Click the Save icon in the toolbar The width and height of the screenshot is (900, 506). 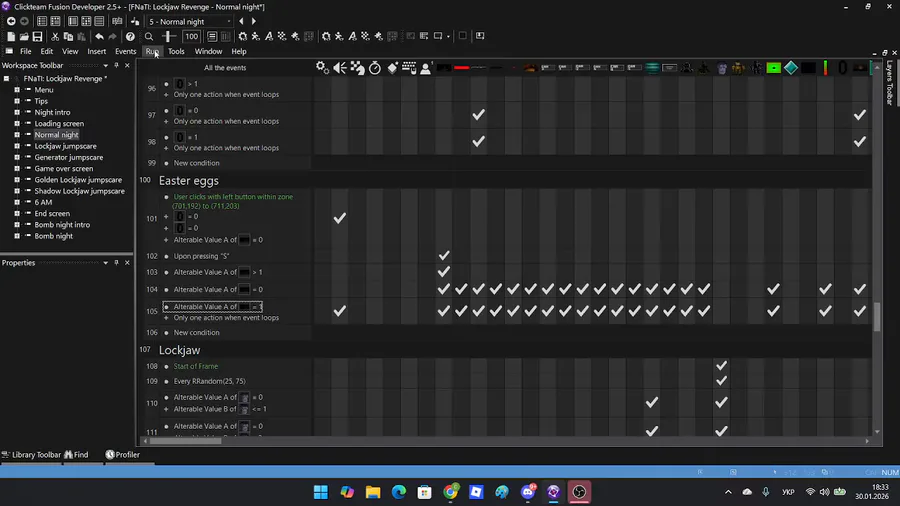[37, 37]
